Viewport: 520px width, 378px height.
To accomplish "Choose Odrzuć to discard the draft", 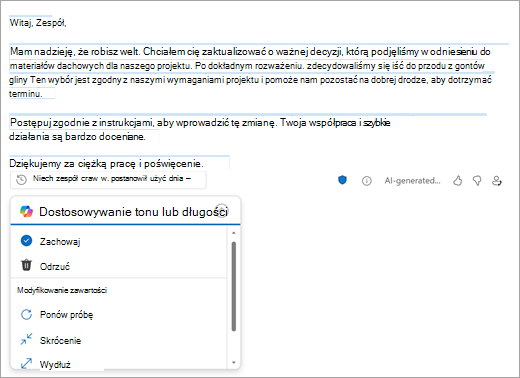I will tap(119, 266).
